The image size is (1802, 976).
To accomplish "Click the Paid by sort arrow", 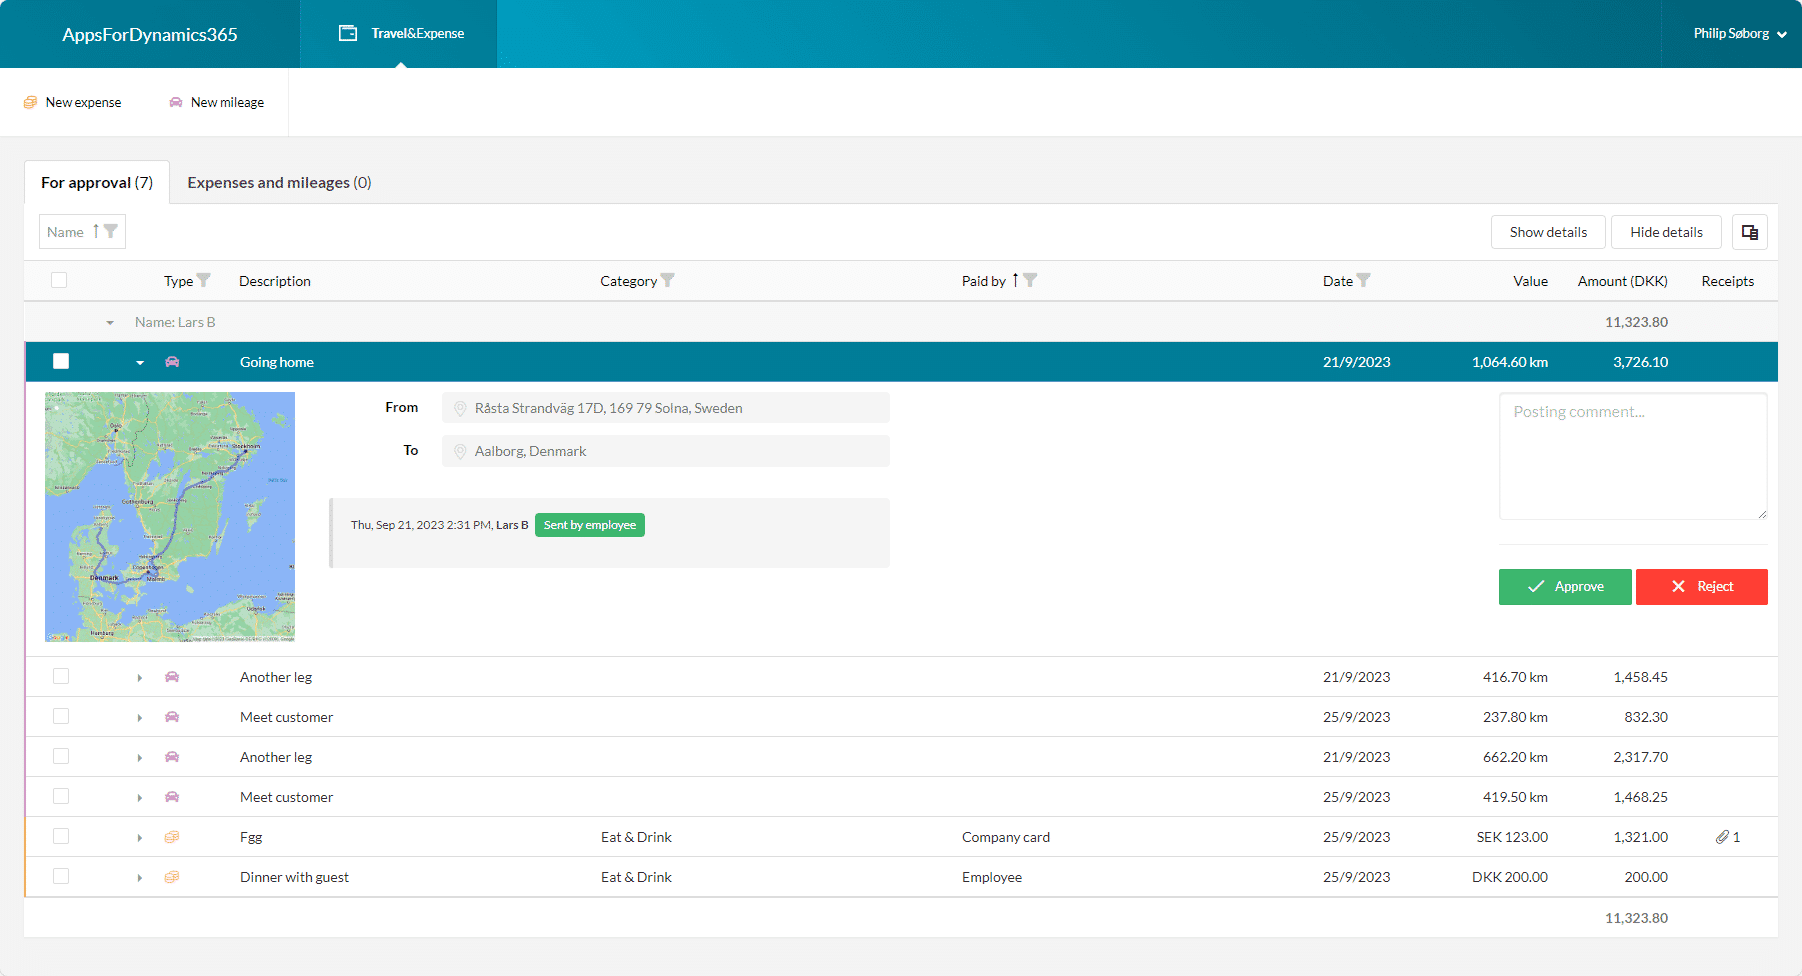I will pyautogui.click(x=1015, y=280).
